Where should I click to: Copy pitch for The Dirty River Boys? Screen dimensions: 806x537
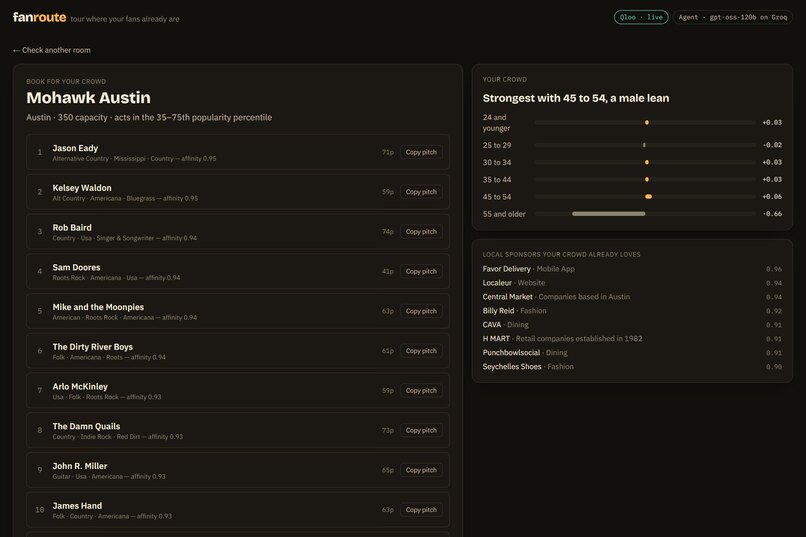coord(421,351)
